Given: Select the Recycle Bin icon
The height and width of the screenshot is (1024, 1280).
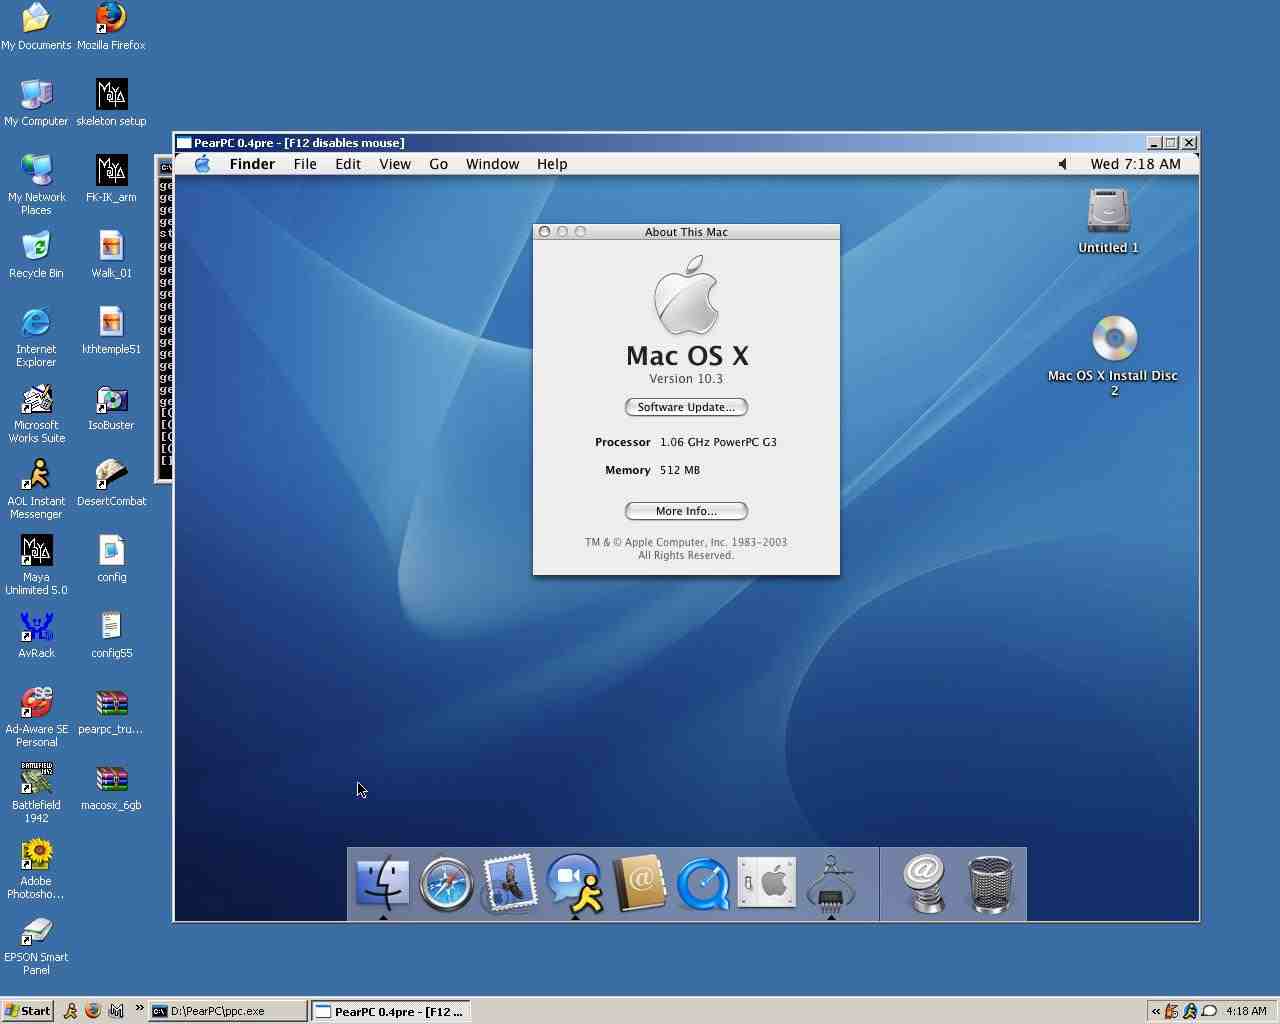Looking at the screenshot, I should tap(36, 254).
